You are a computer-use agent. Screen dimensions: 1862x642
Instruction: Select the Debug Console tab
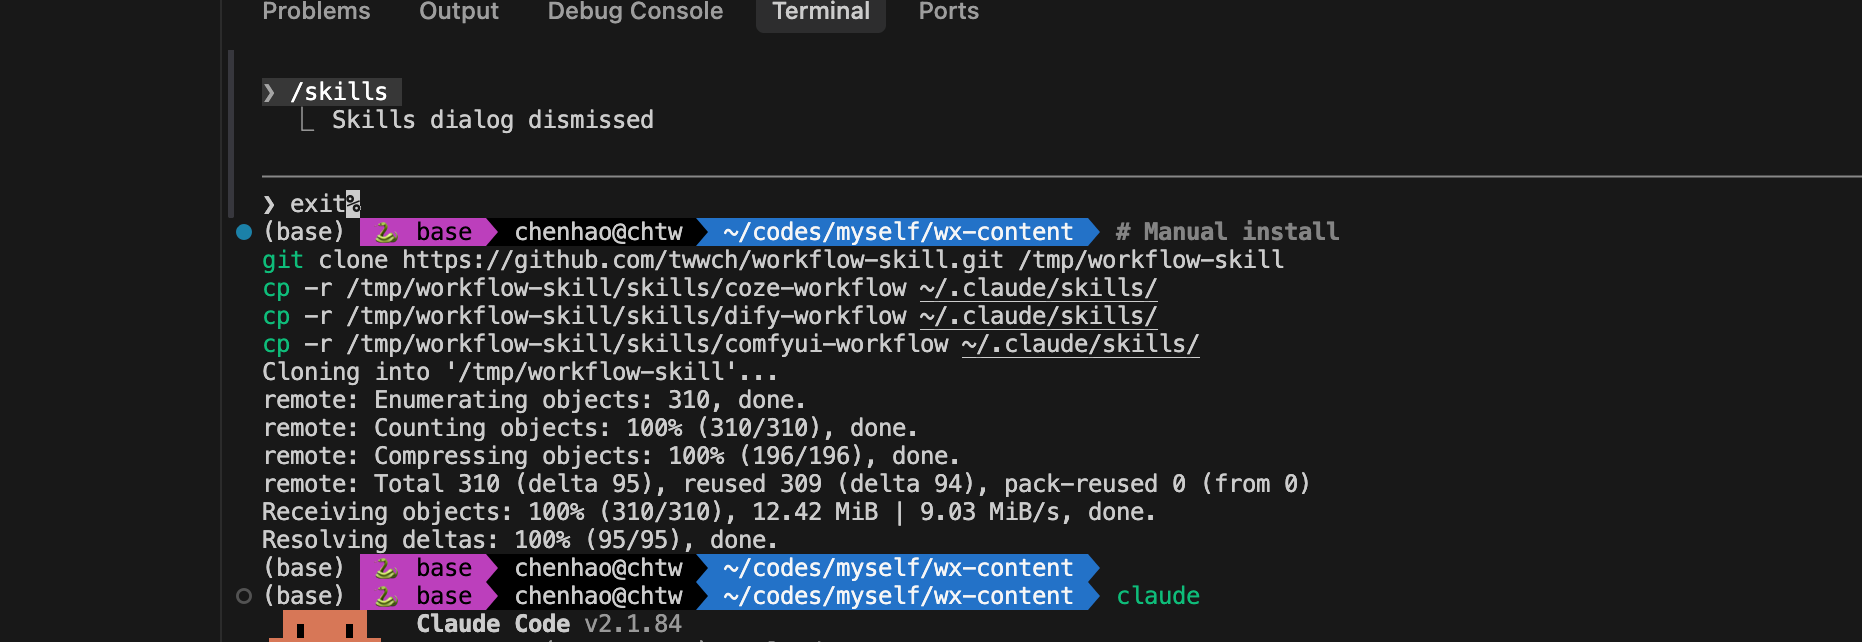coord(635,12)
